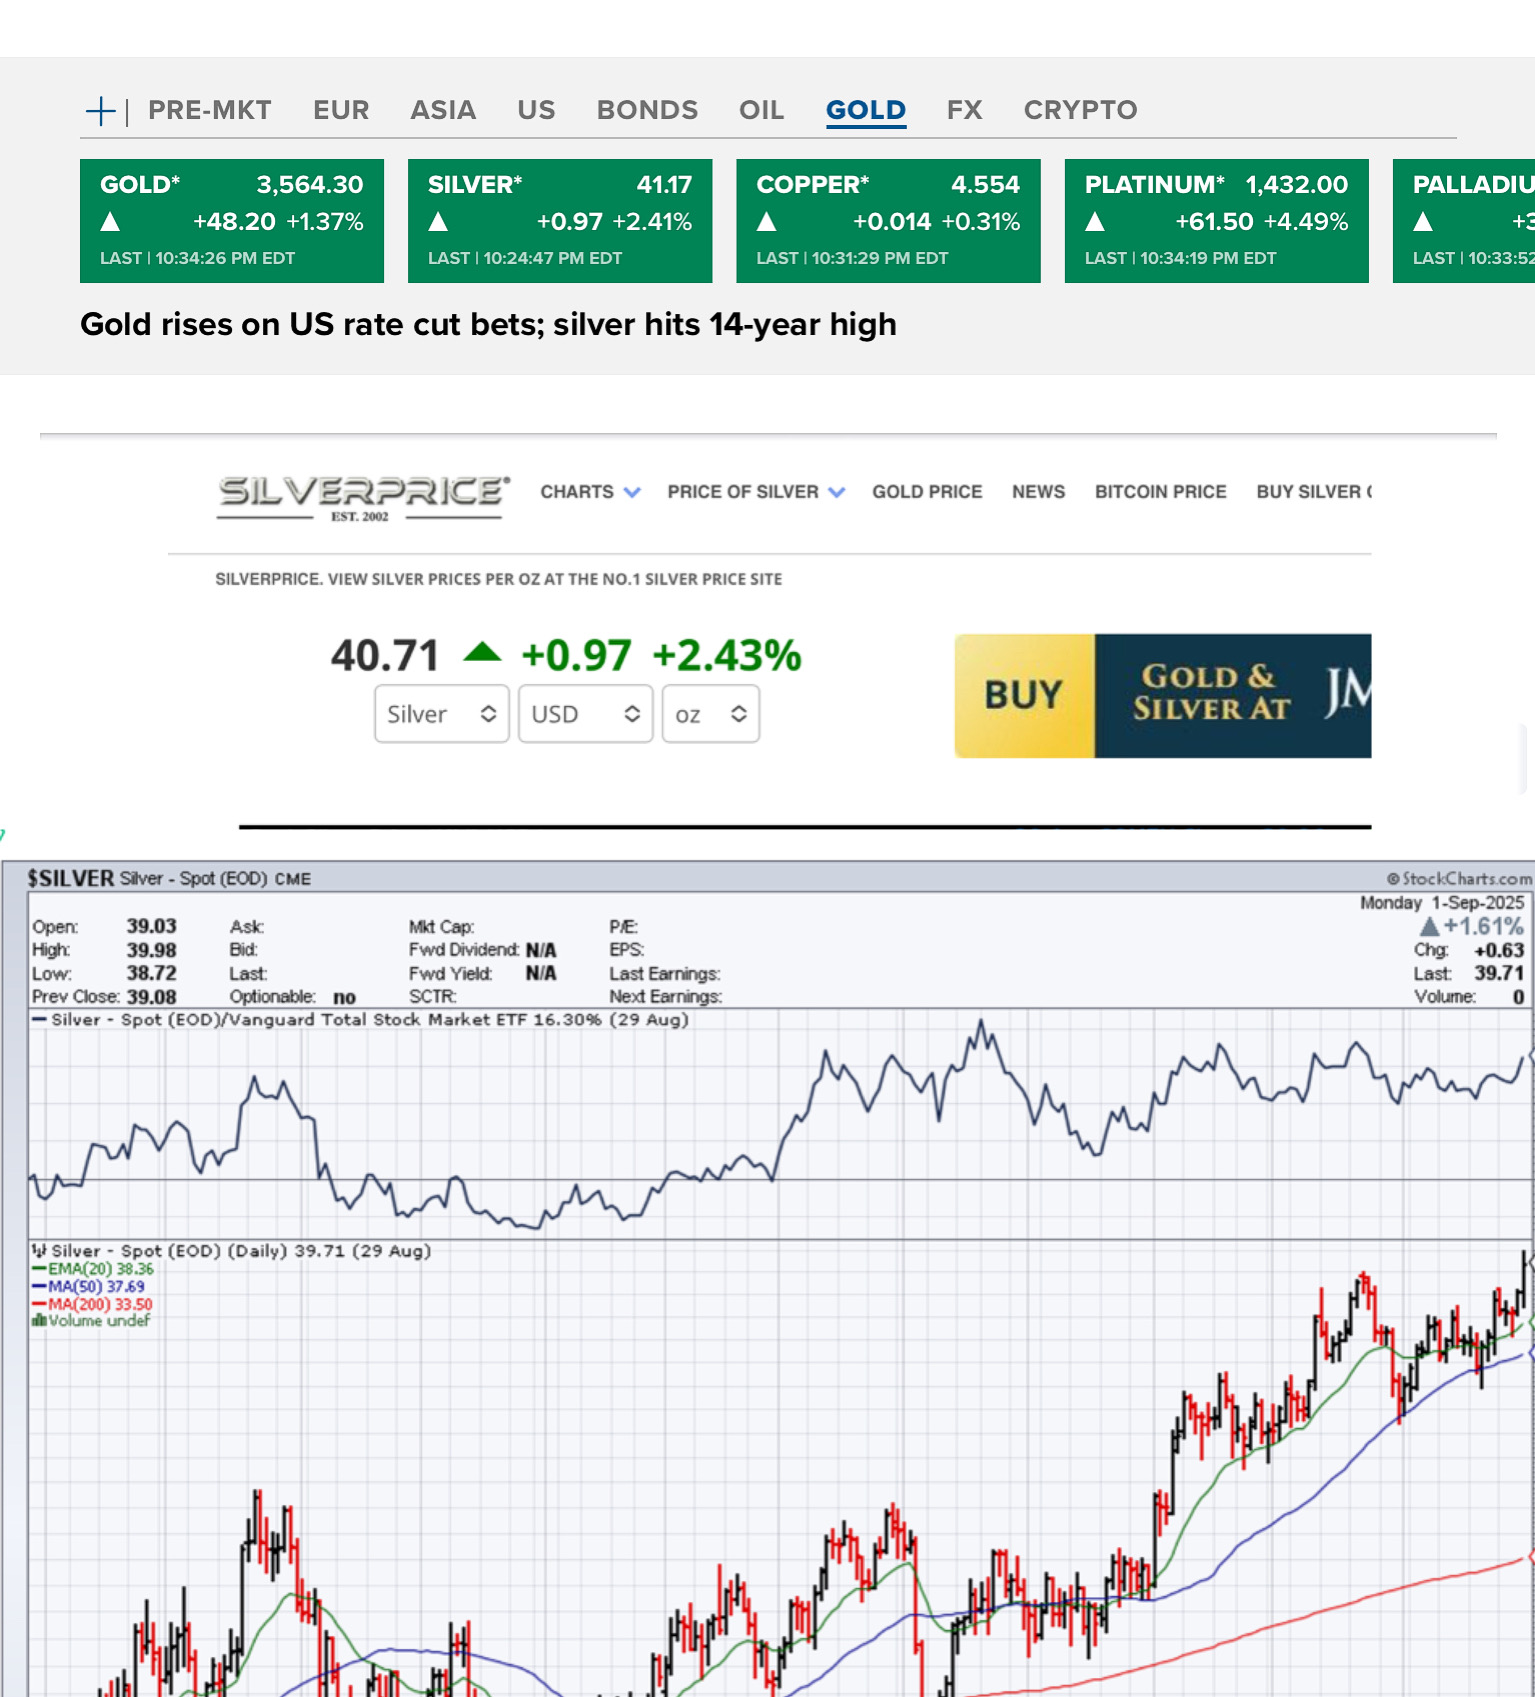Go to the NEWS section
1535x1697 pixels.
(x=1038, y=492)
